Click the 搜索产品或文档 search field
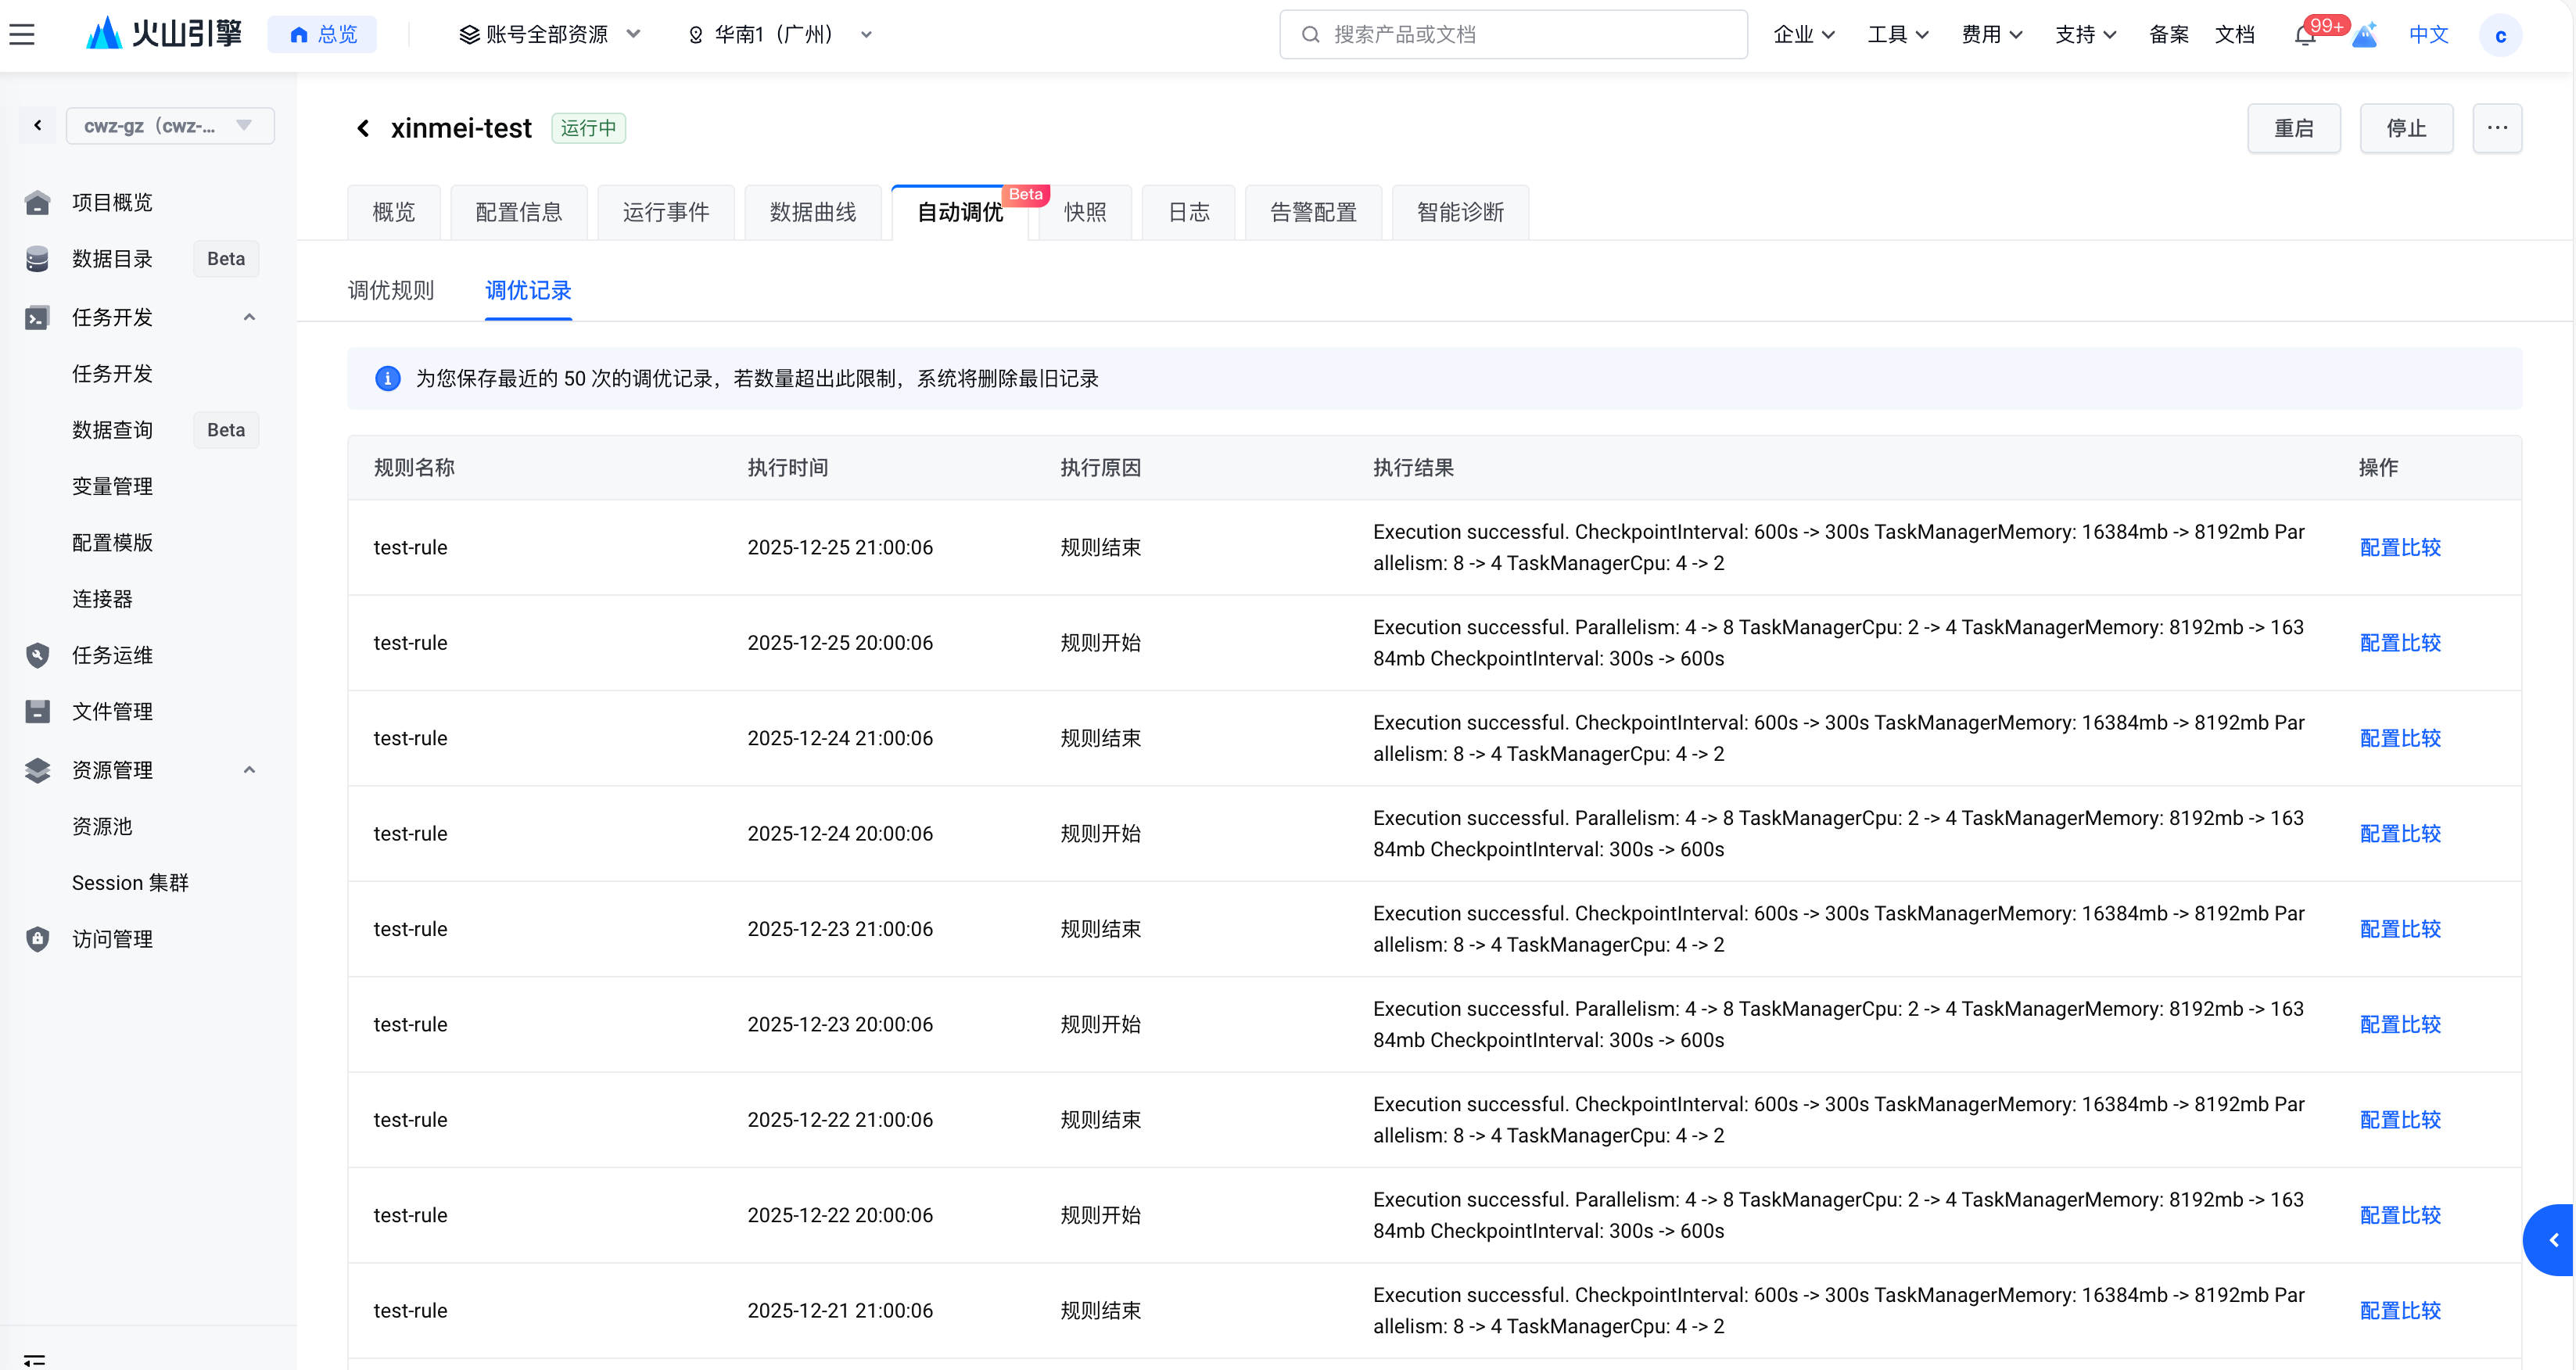The width and height of the screenshot is (2576, 1370). coord(1513,35)
